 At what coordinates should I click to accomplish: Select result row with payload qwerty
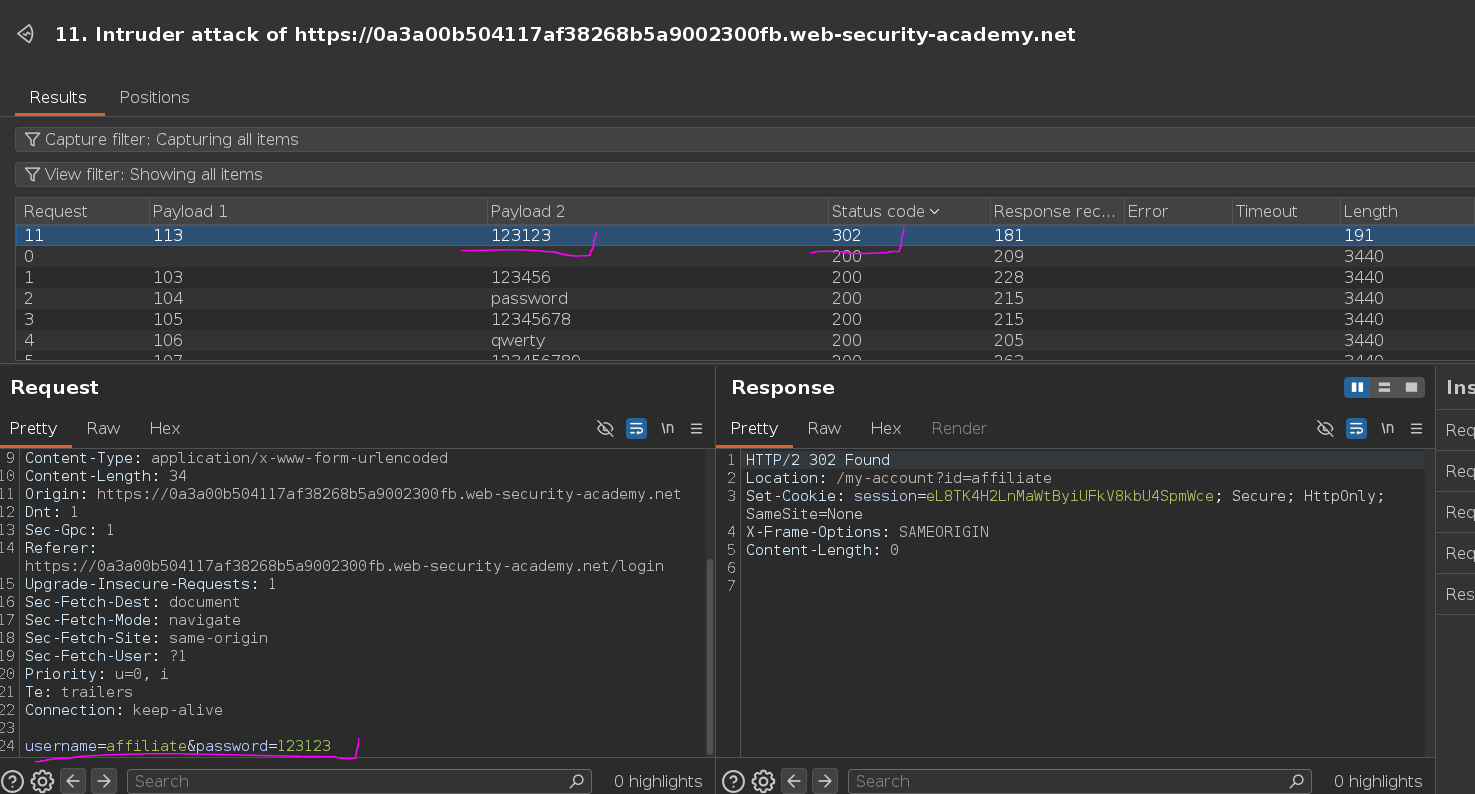point(745,340)
